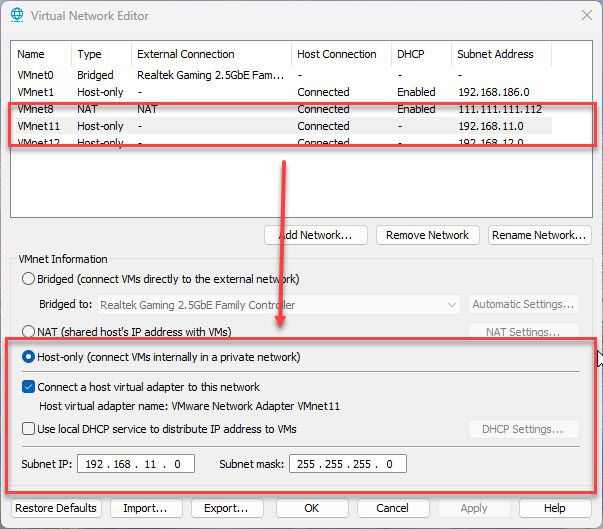Click subnet address 192.168.186.0

coord(493,92)
